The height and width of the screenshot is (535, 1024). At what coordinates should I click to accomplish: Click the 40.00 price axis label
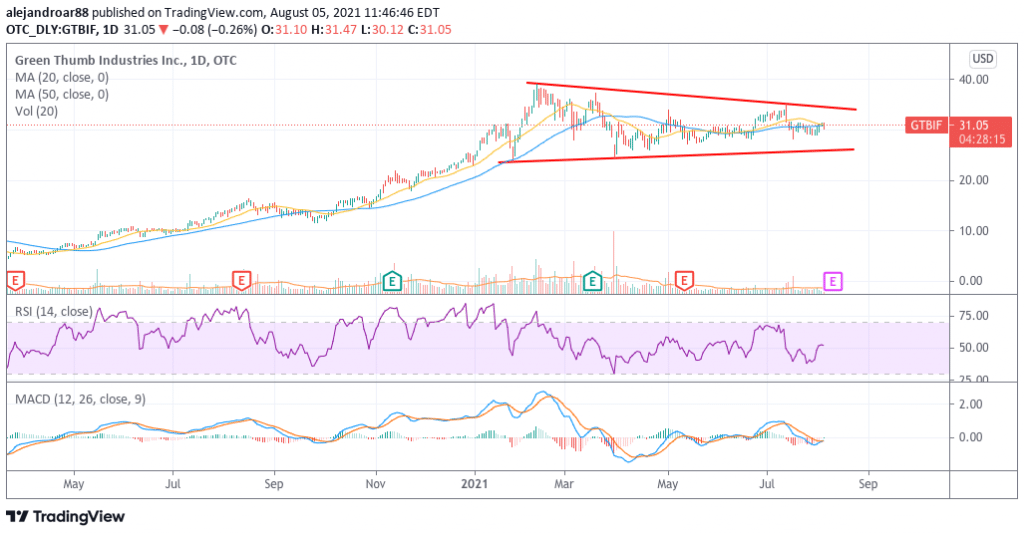pos(973,80)
